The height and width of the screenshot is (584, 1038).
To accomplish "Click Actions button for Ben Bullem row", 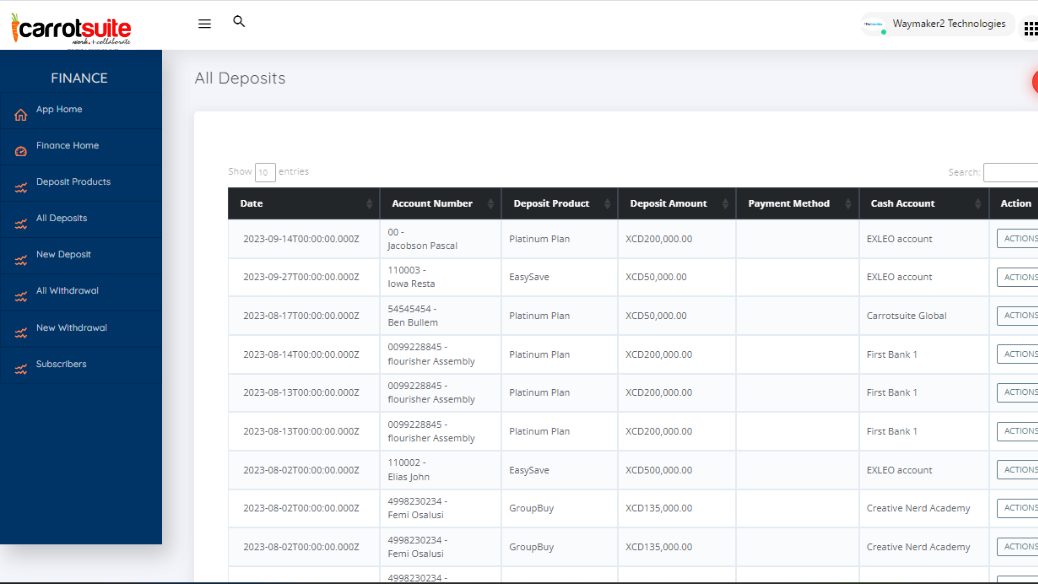I will pos(1018,316).
